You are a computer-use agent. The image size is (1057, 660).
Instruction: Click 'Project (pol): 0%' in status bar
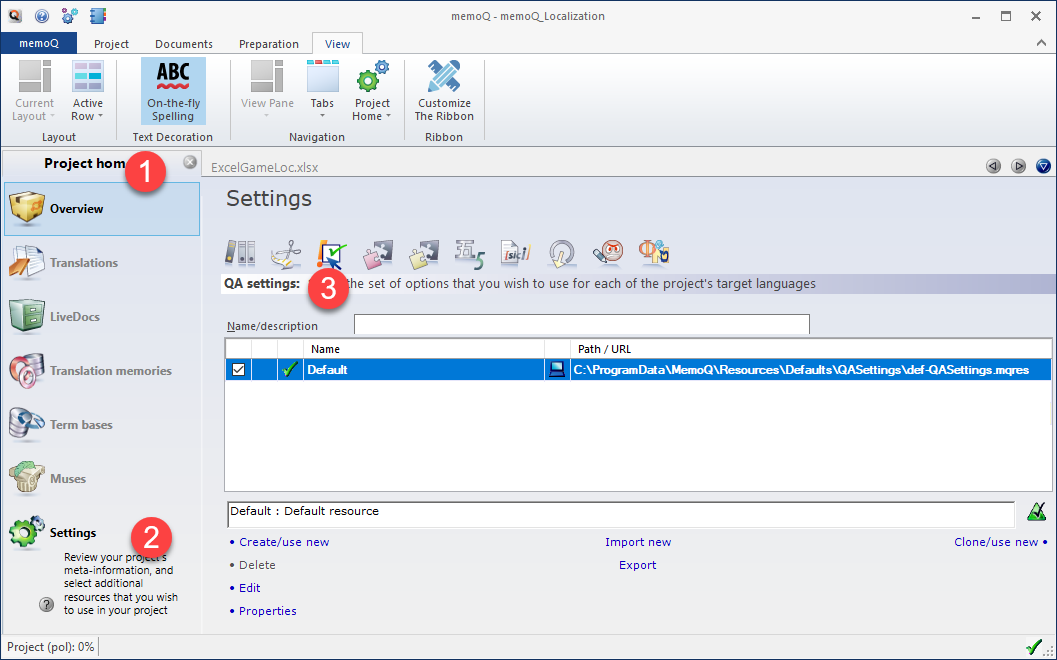tap(51, 647)
